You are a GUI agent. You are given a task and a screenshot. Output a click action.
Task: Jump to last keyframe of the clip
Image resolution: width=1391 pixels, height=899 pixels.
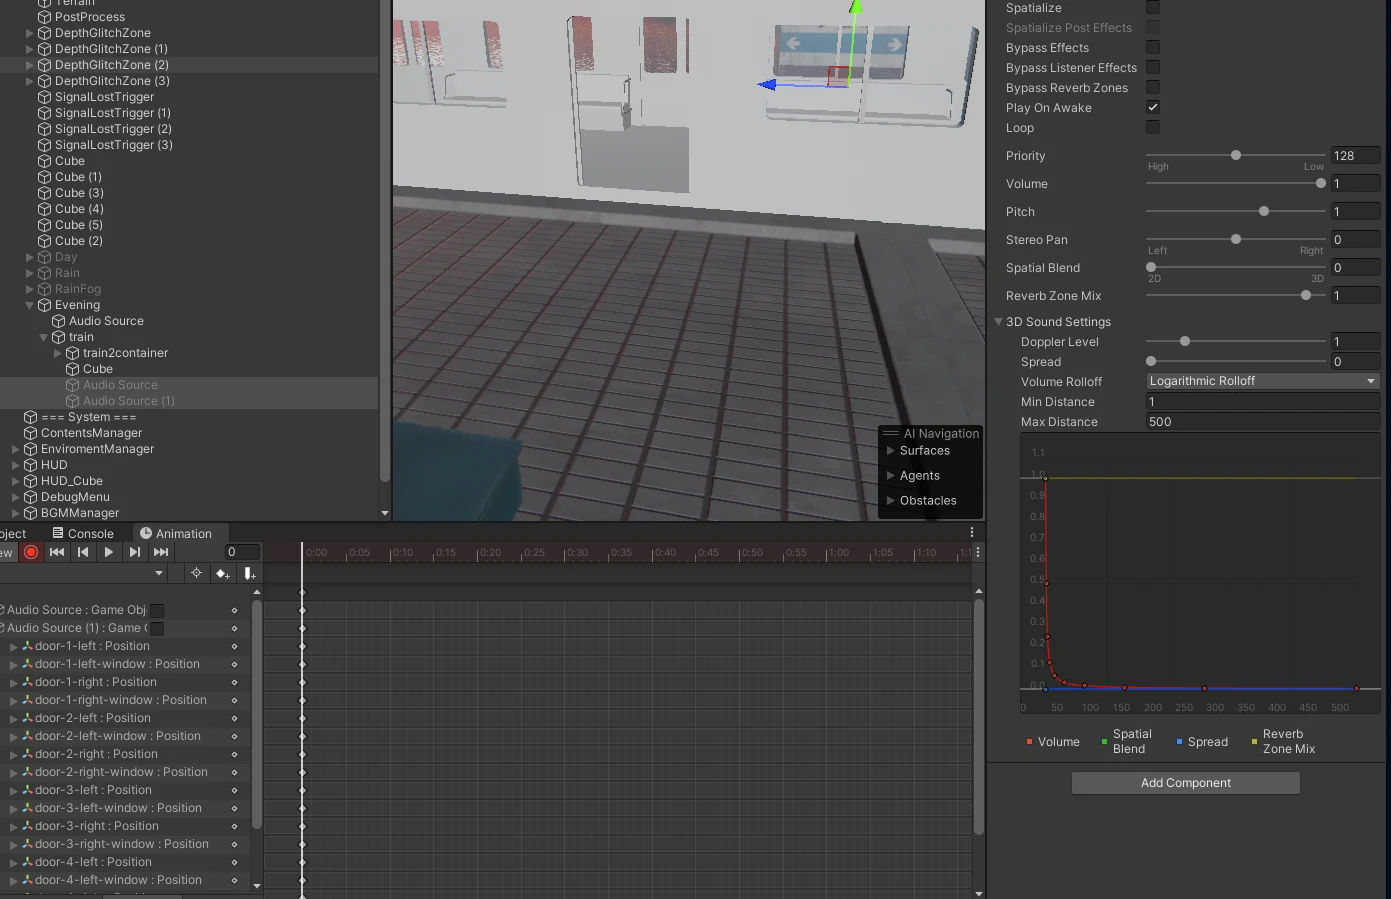(161, 552)
